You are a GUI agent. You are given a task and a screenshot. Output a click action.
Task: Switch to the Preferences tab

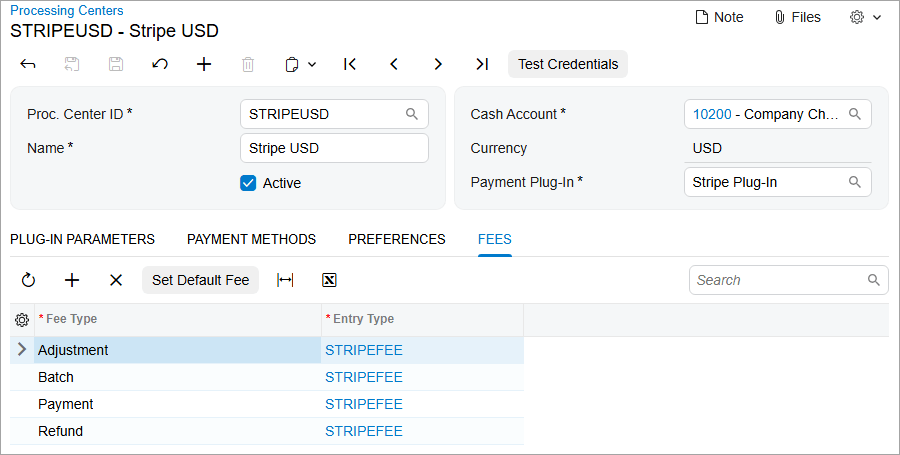397,239
